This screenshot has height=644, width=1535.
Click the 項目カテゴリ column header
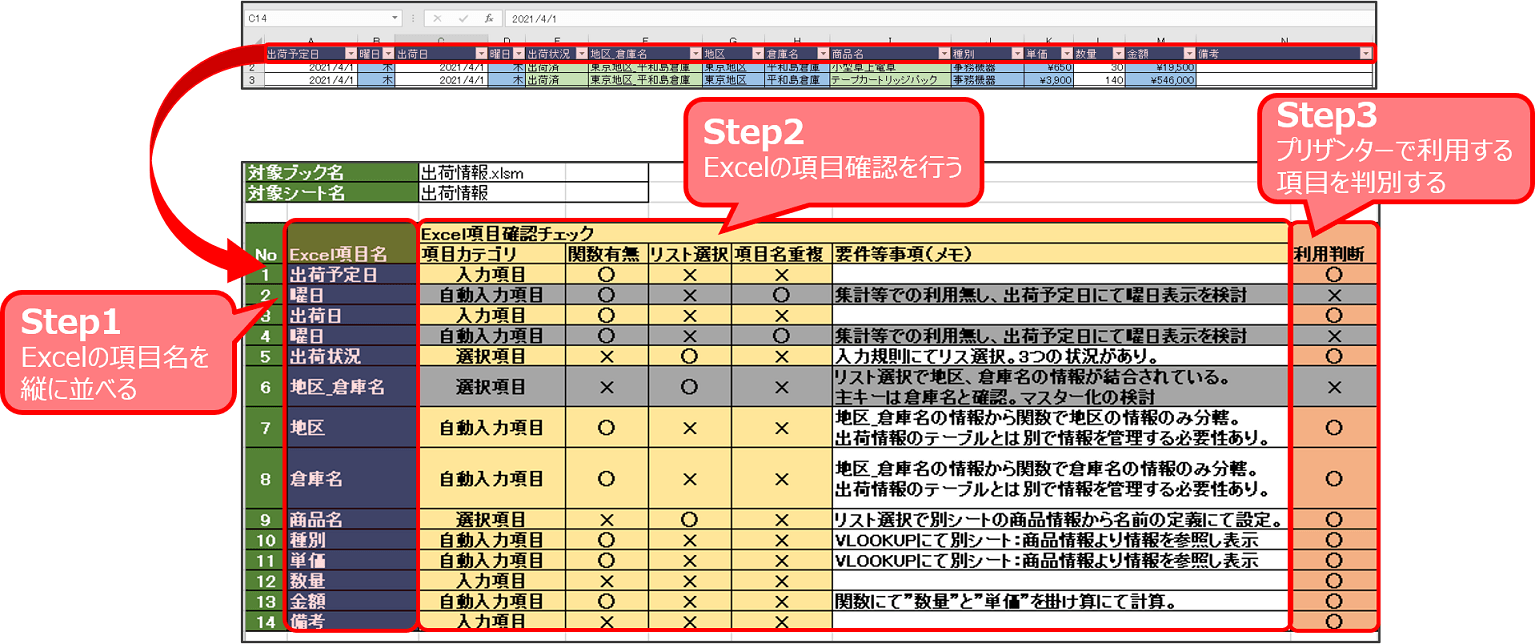point(491,254)
